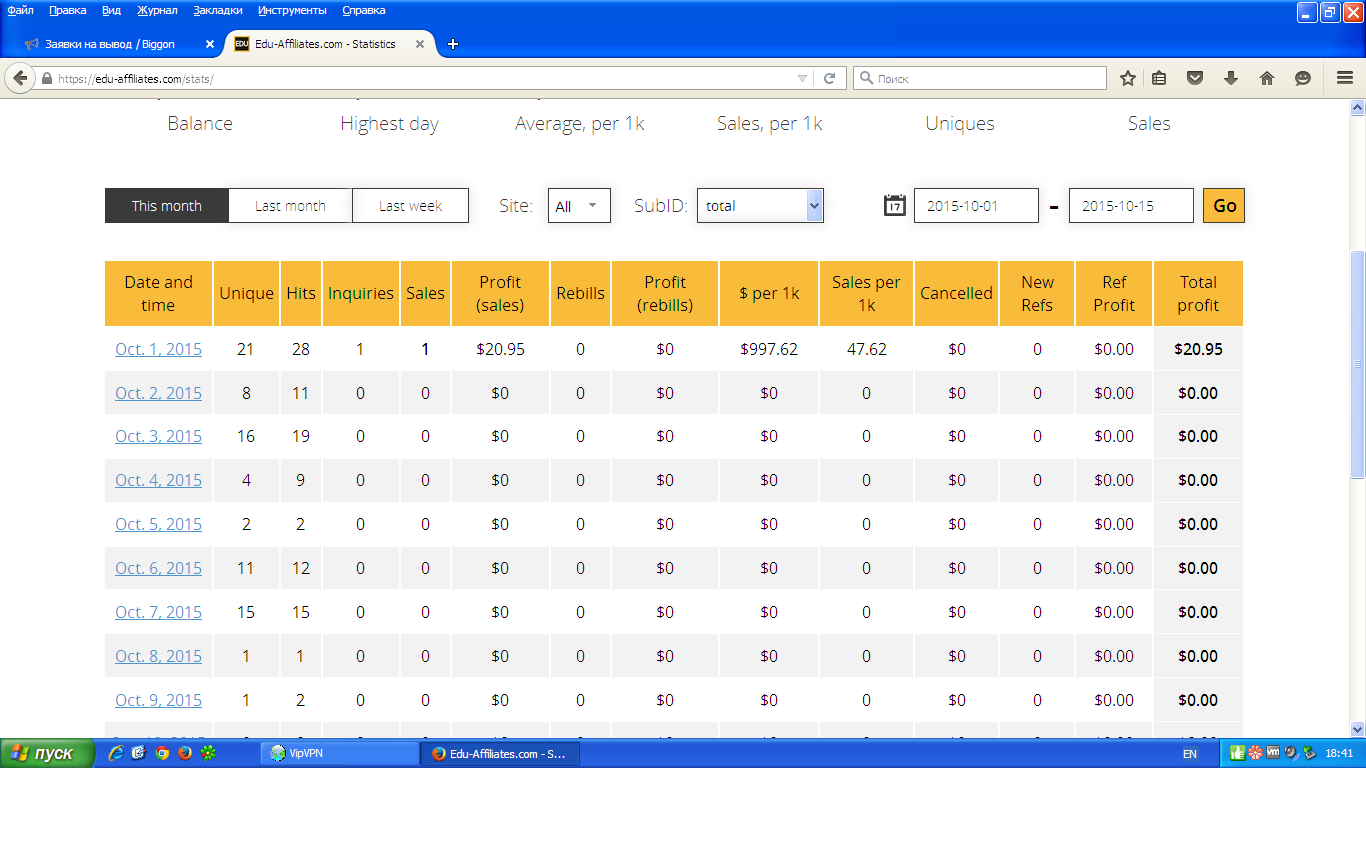
Task: Open the Site "All" dropdown
Action: 579,206
